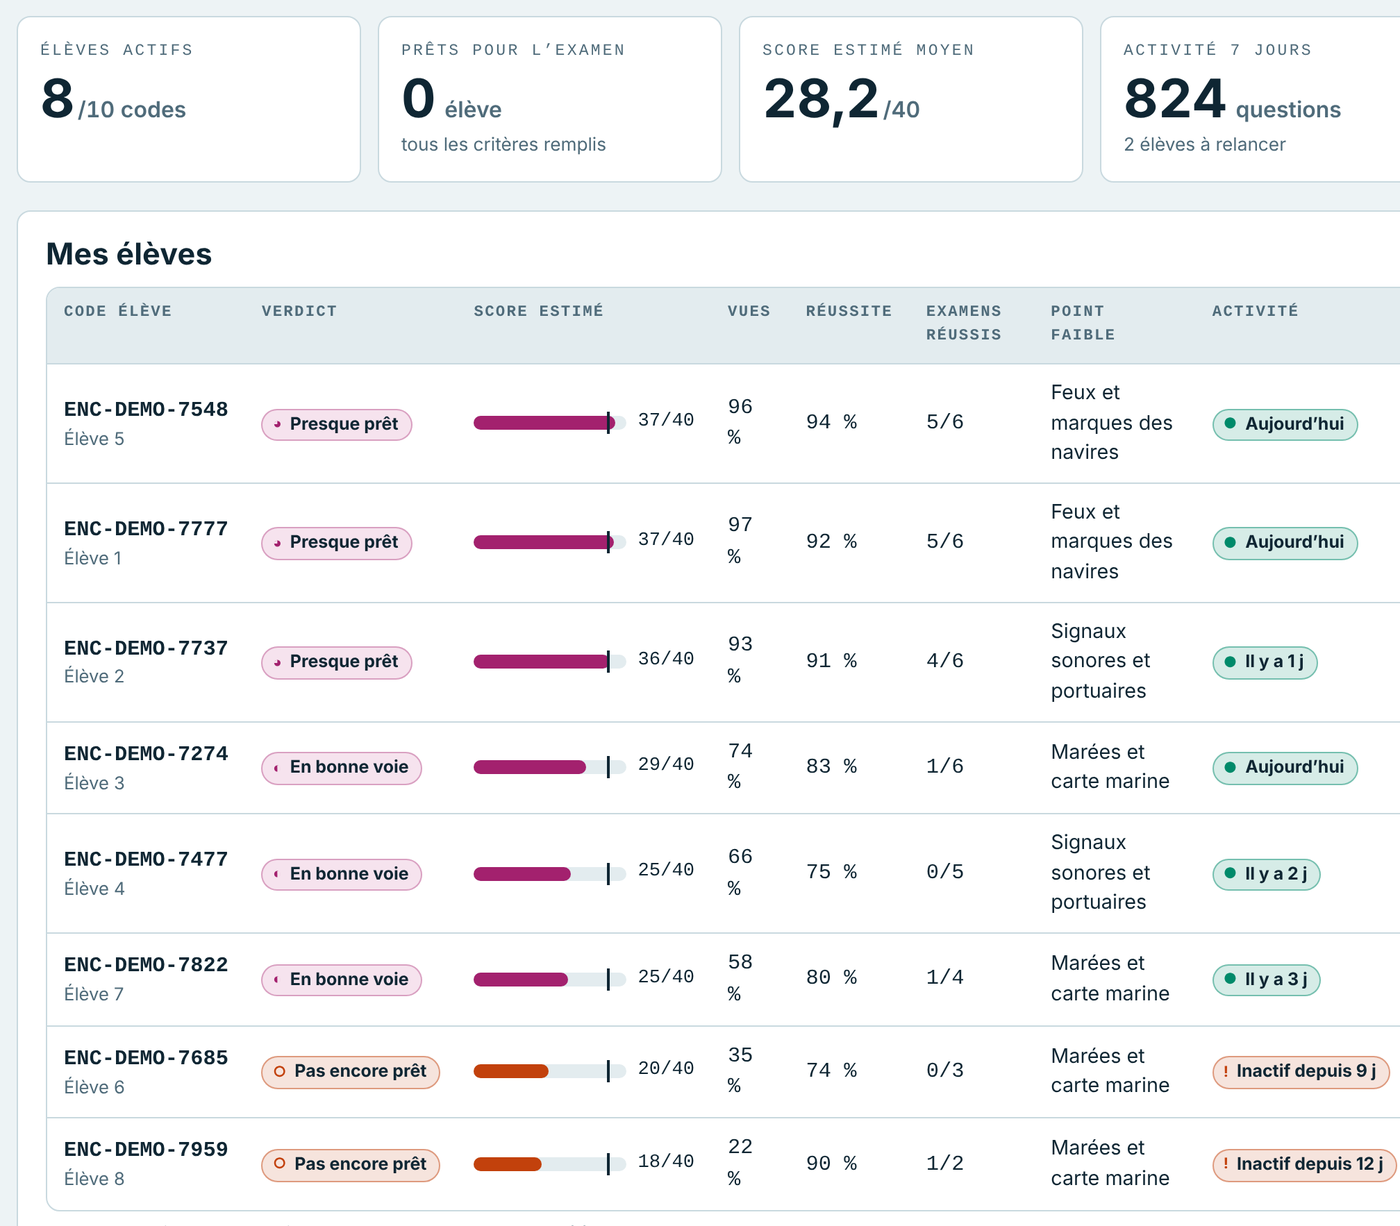Viewport: 1400px width, 1226px height.
Task: Click the "Inactif depuis 12 j" warning badge
Action: coord(1304,1164)
